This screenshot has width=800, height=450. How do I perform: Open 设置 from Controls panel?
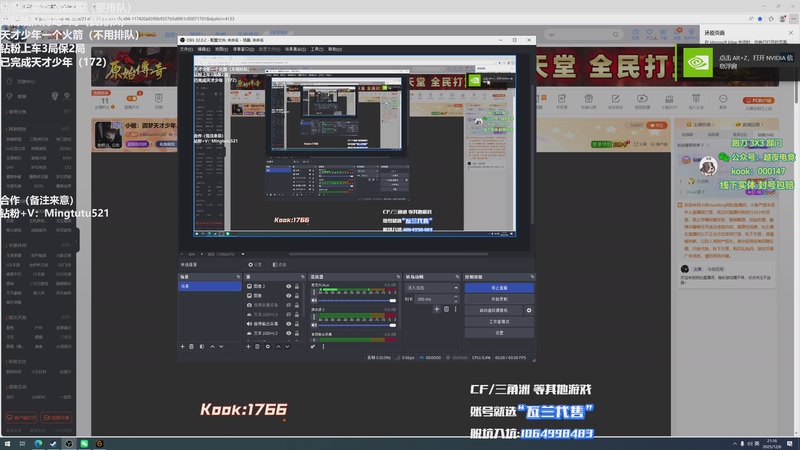click(x=499, y=333)
